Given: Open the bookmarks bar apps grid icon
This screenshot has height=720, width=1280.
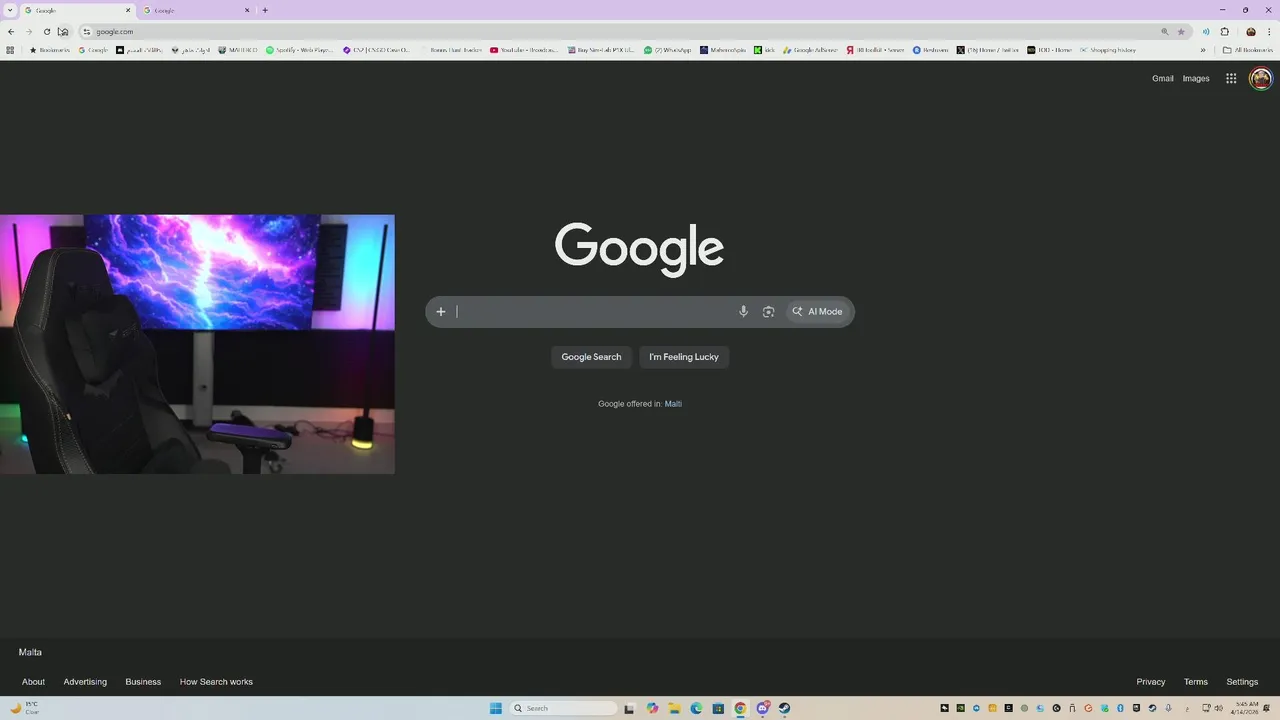Looking at the screenshot, I should [11, 50].
